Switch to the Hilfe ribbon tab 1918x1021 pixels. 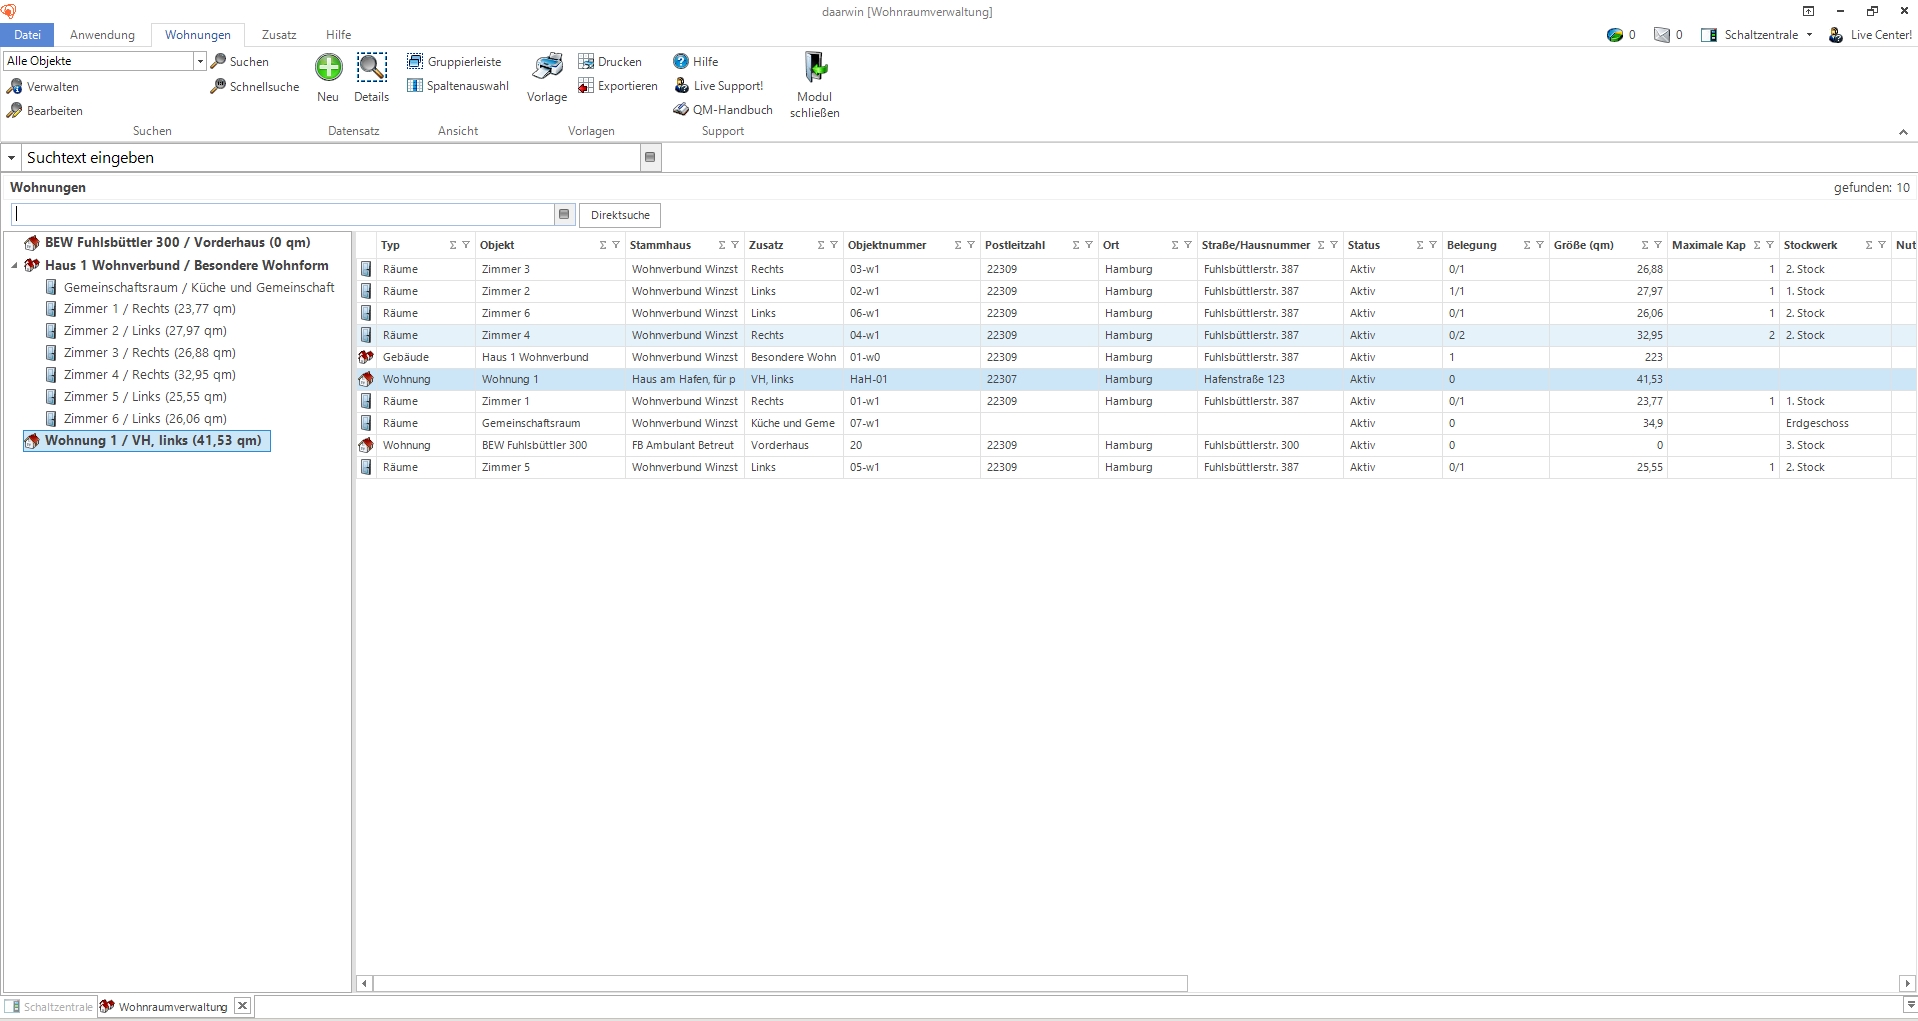click(x=338, y=35)
